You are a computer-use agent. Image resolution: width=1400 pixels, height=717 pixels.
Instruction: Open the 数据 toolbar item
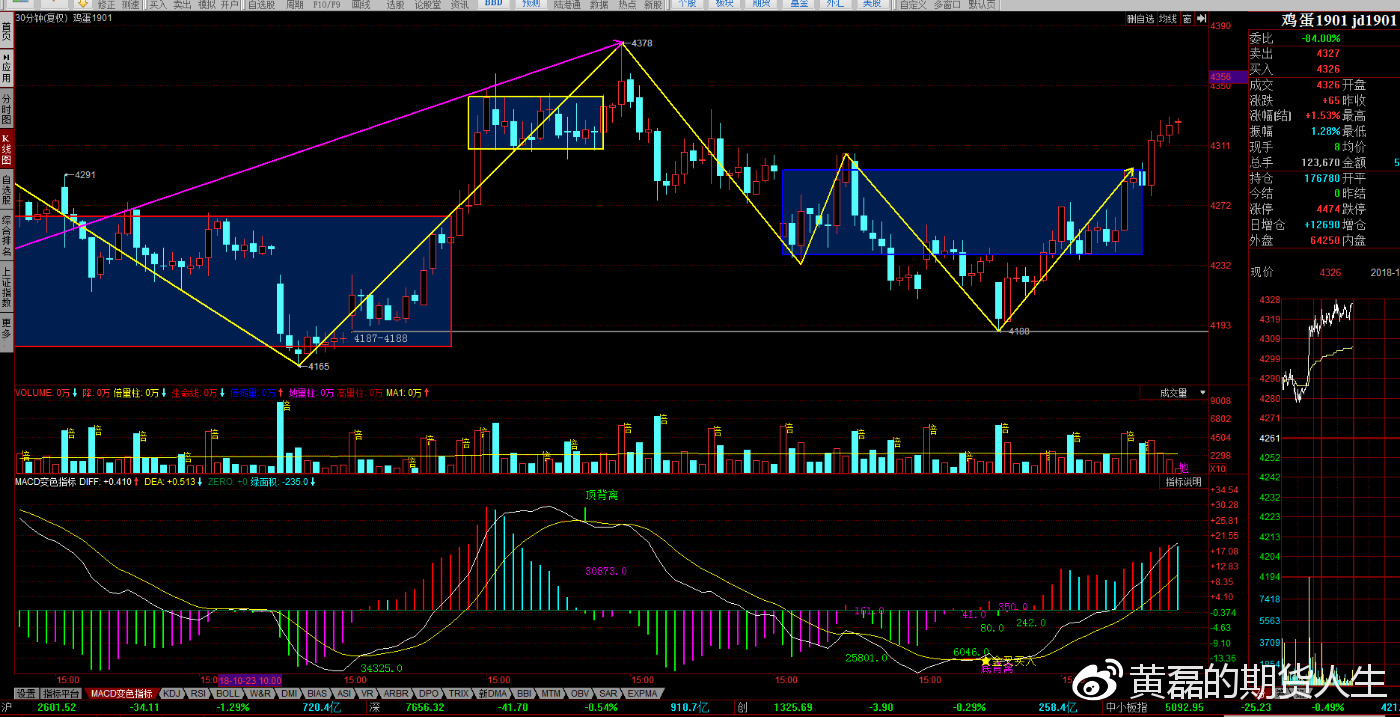tap(599, 5)
